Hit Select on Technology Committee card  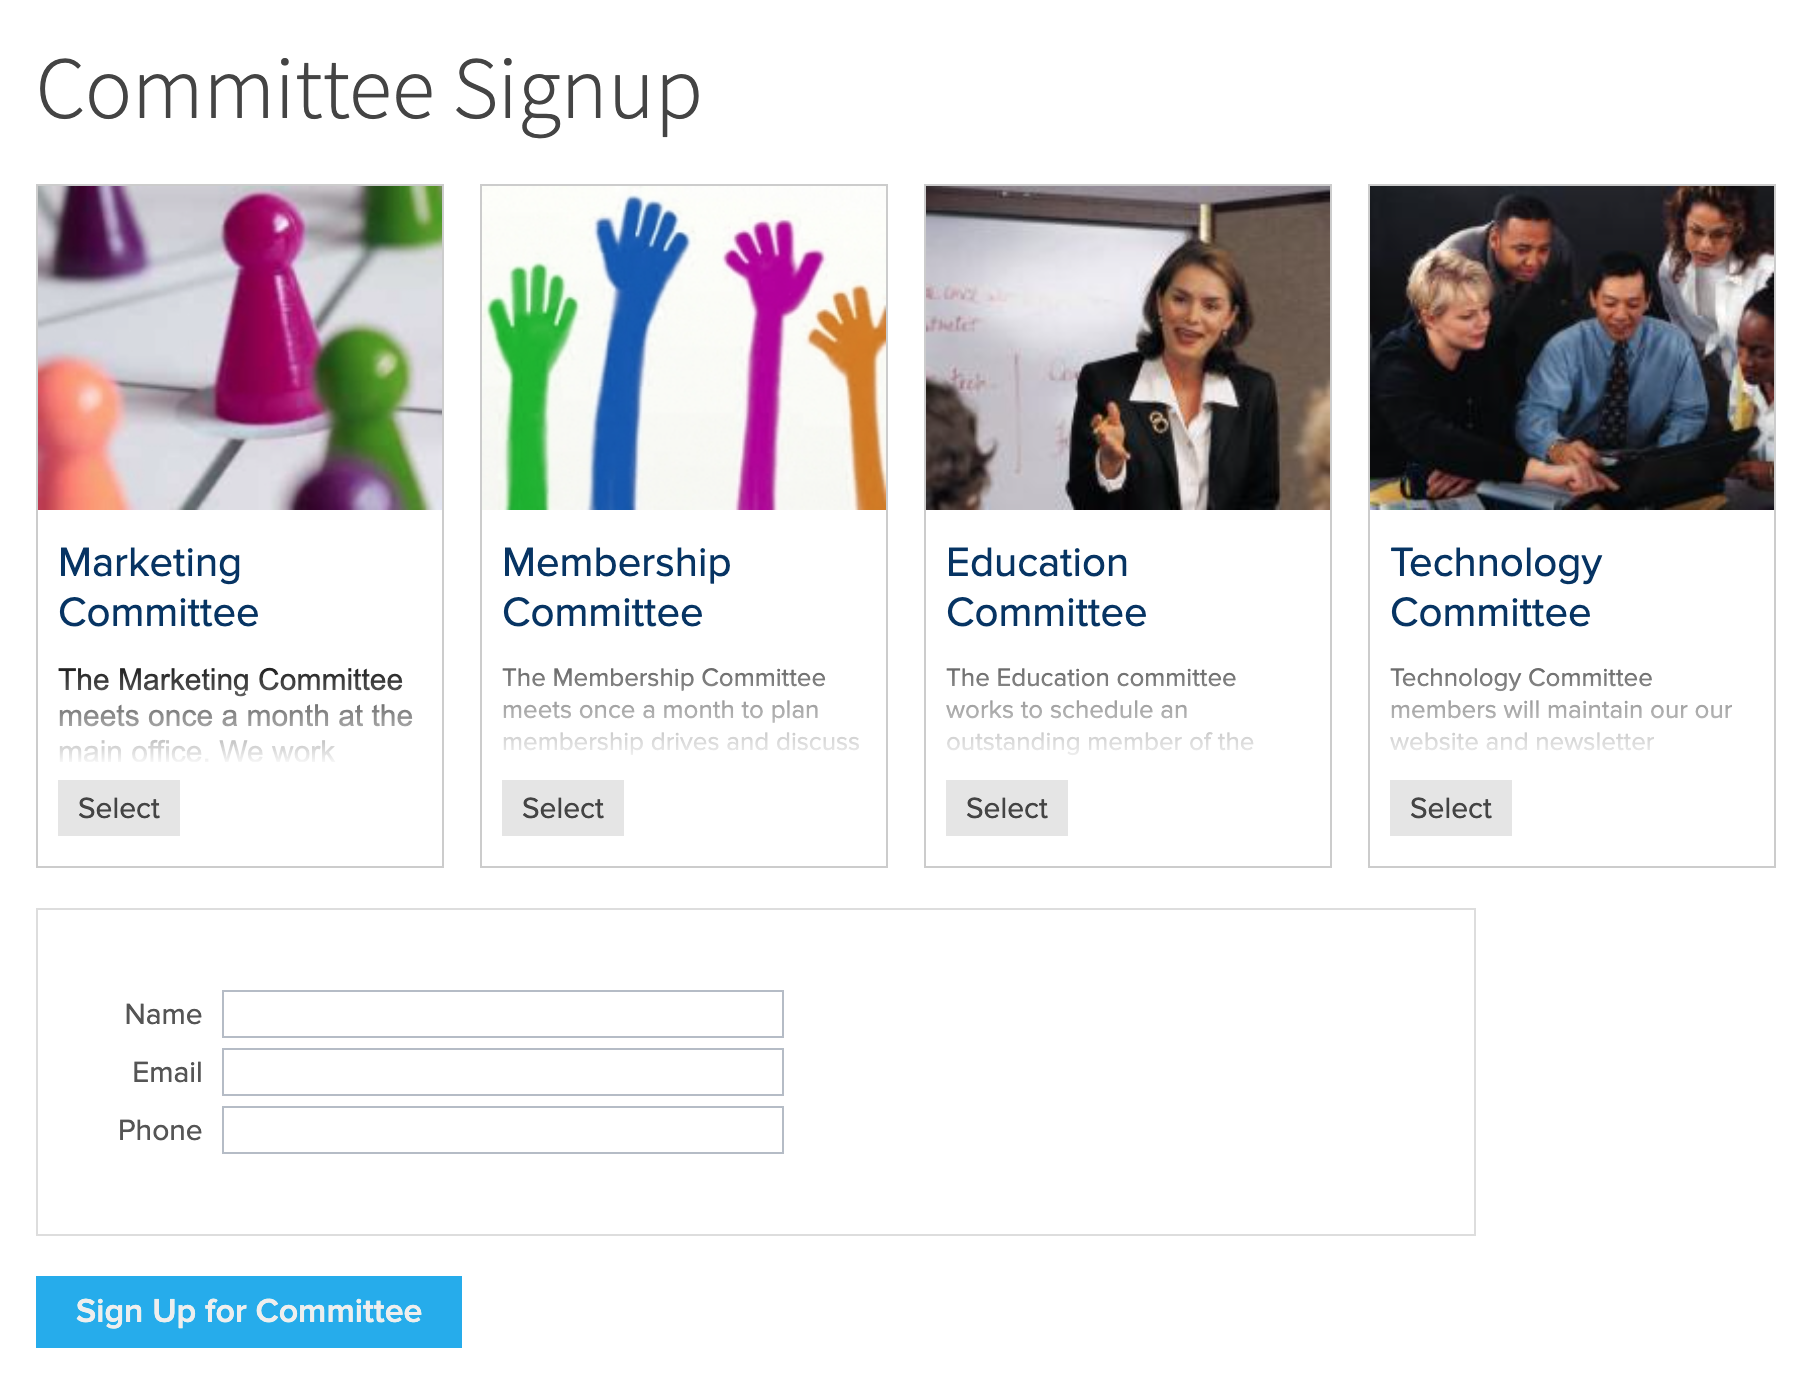point(1451,808)
